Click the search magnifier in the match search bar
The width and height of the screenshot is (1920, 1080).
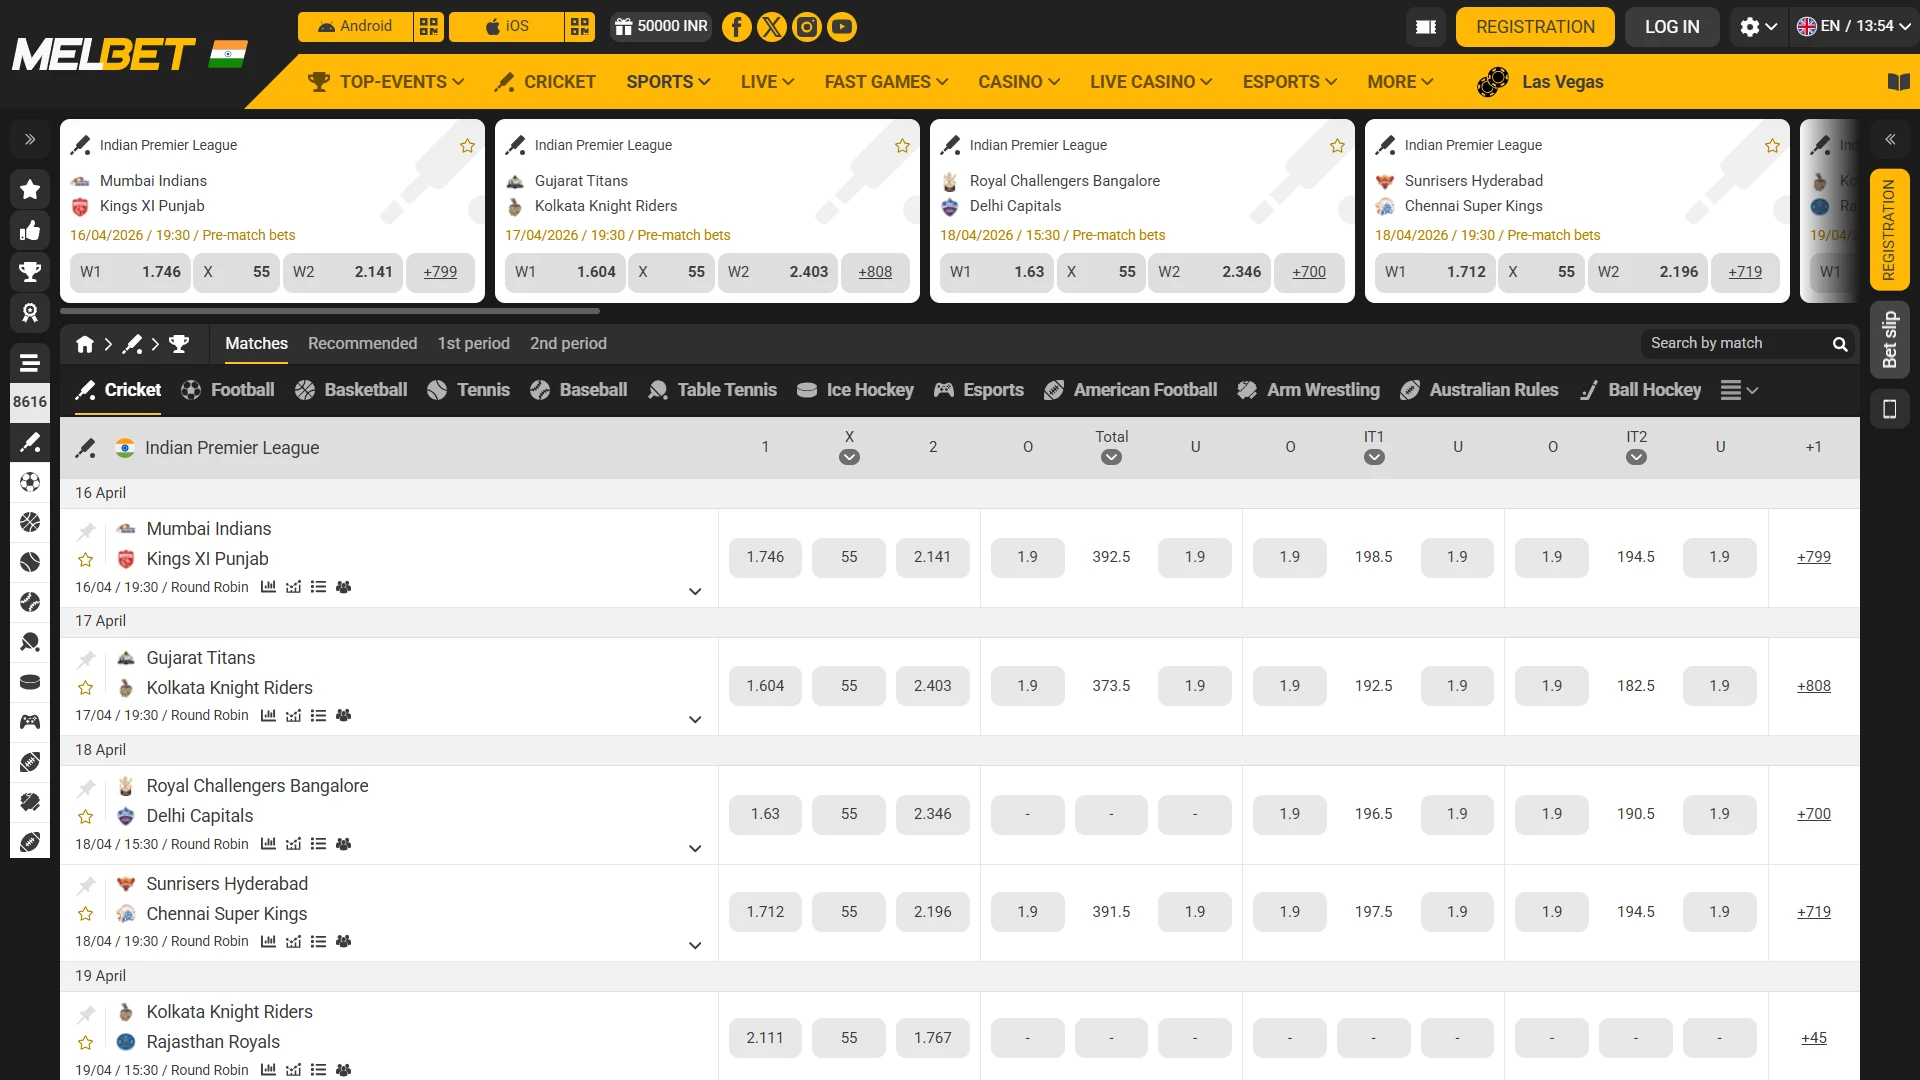(1841, 344)
